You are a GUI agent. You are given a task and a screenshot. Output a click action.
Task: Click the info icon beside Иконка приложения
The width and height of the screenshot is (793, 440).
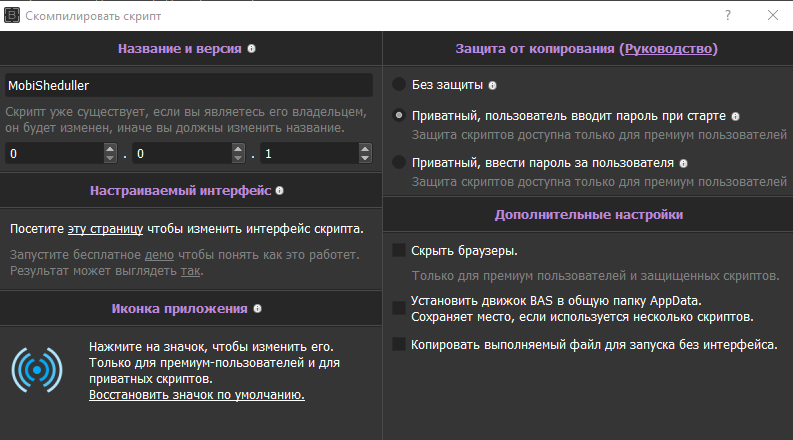(x=257, y=309)
